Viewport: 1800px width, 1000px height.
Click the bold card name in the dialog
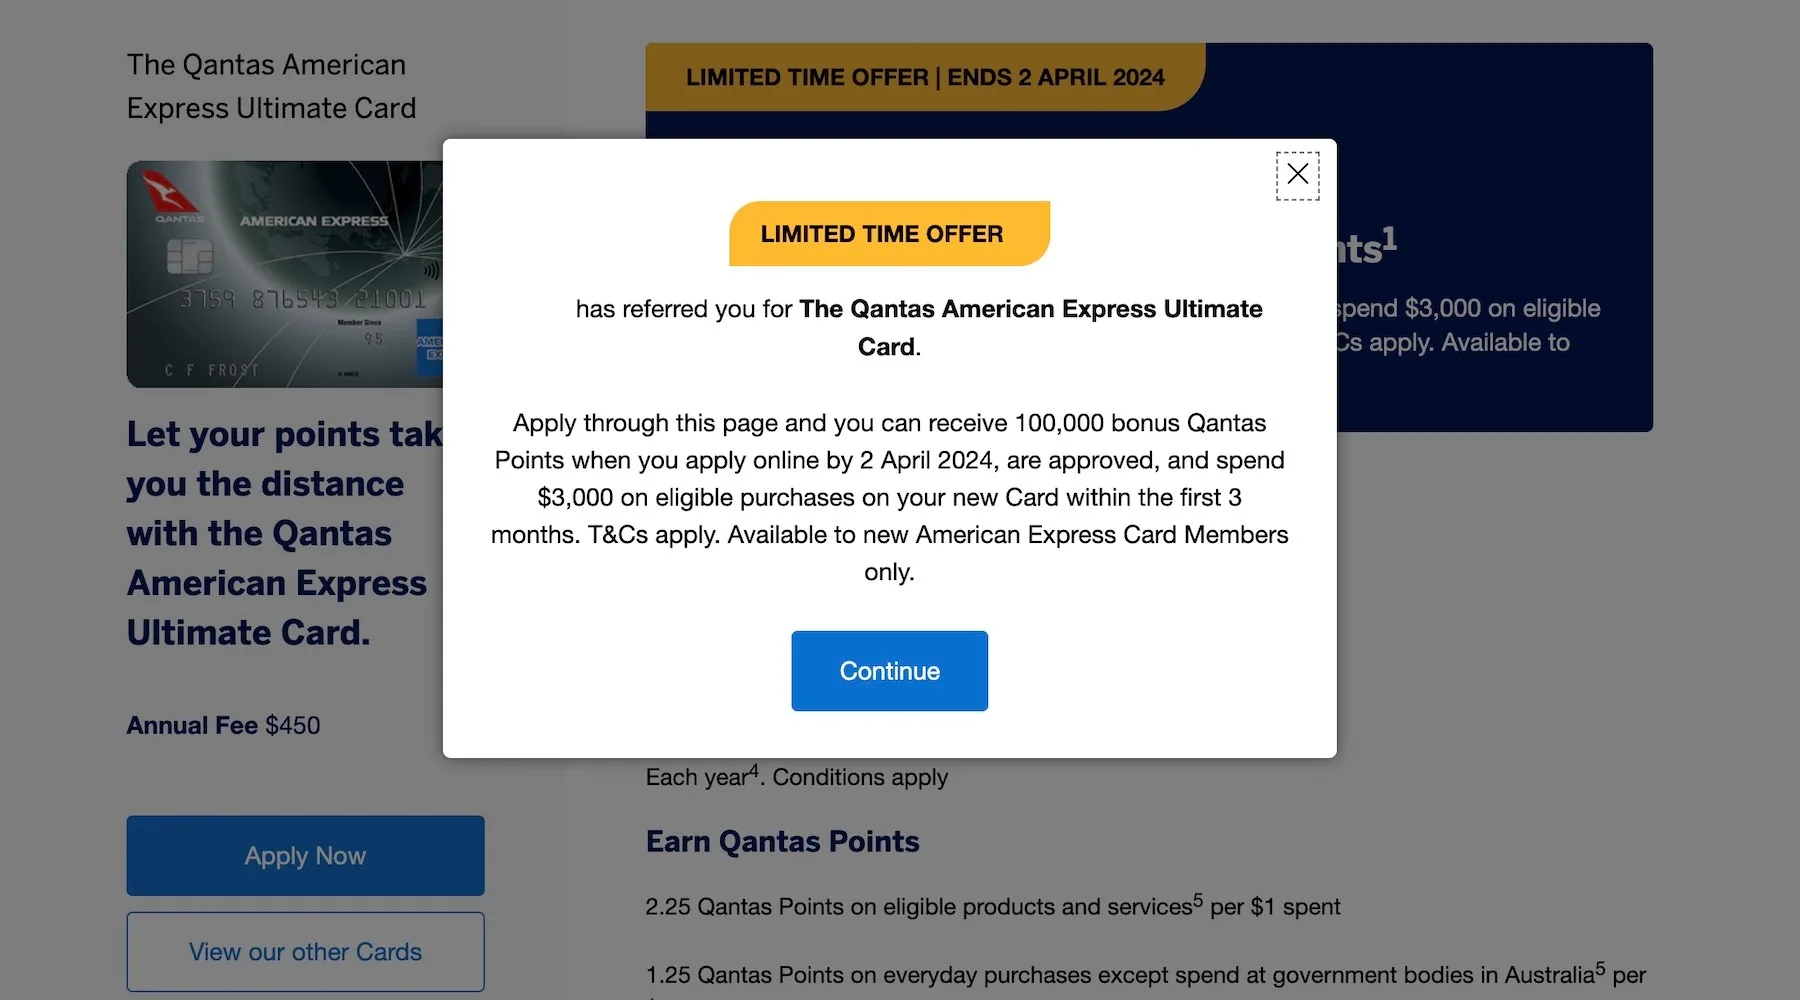point(1030,310)
